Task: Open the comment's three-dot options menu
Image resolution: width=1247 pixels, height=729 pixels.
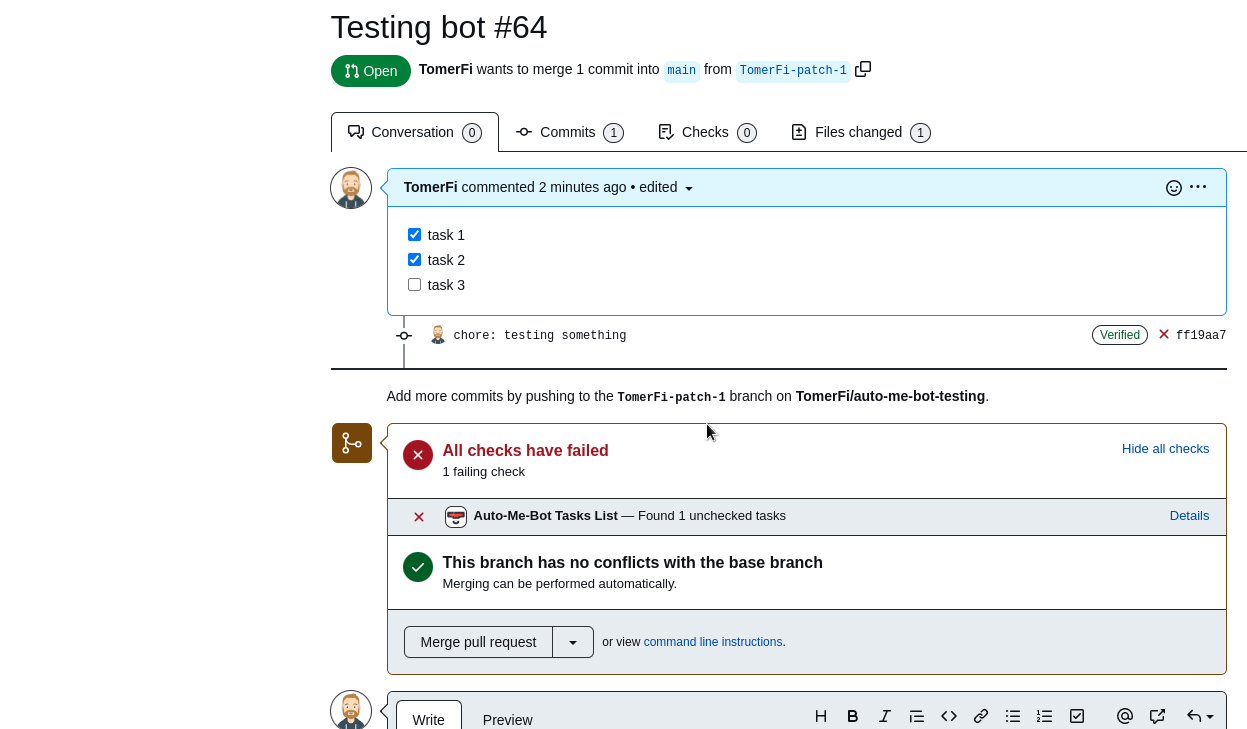Action: (x=1198, y=187)
